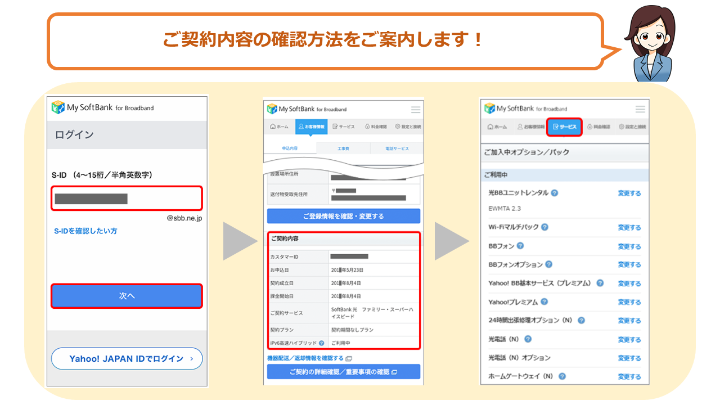720x405 pixels.
Task: Open hamburger menu on the options/pack screen
Action: tap(640, 109)
